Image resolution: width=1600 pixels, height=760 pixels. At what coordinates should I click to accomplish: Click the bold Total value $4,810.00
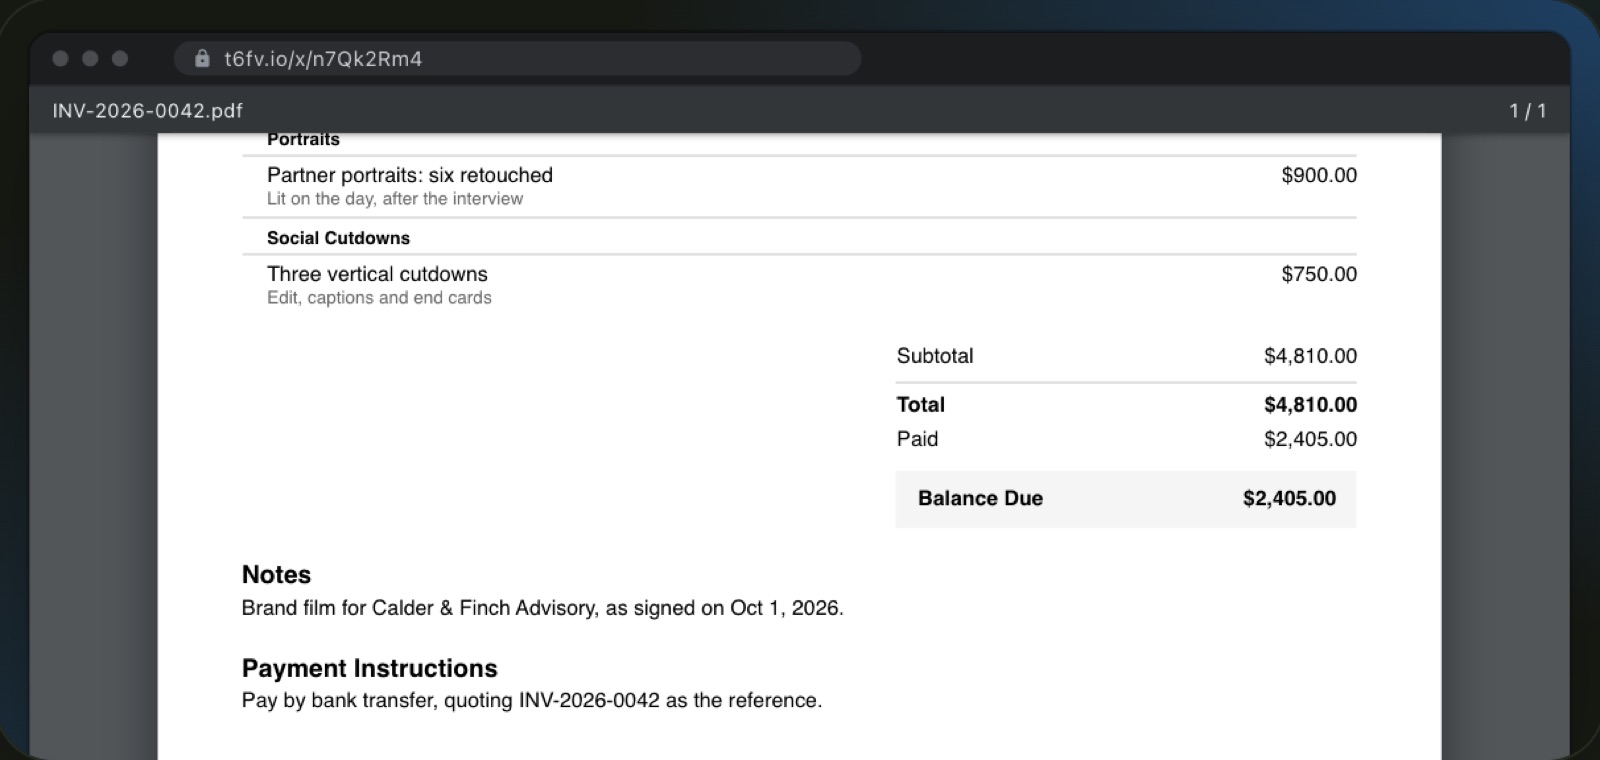[x=1310, y=405]
